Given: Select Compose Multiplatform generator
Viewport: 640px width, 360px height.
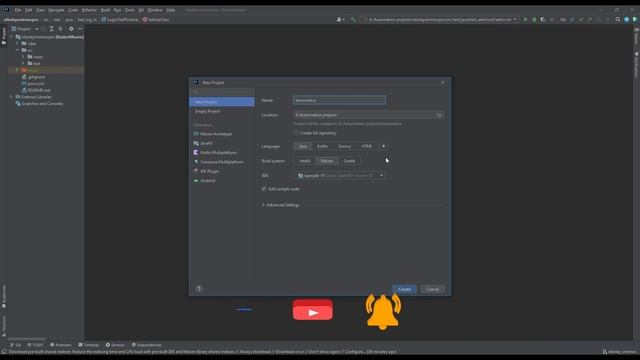Looking at the screenshot, I should tap(222, 162).
